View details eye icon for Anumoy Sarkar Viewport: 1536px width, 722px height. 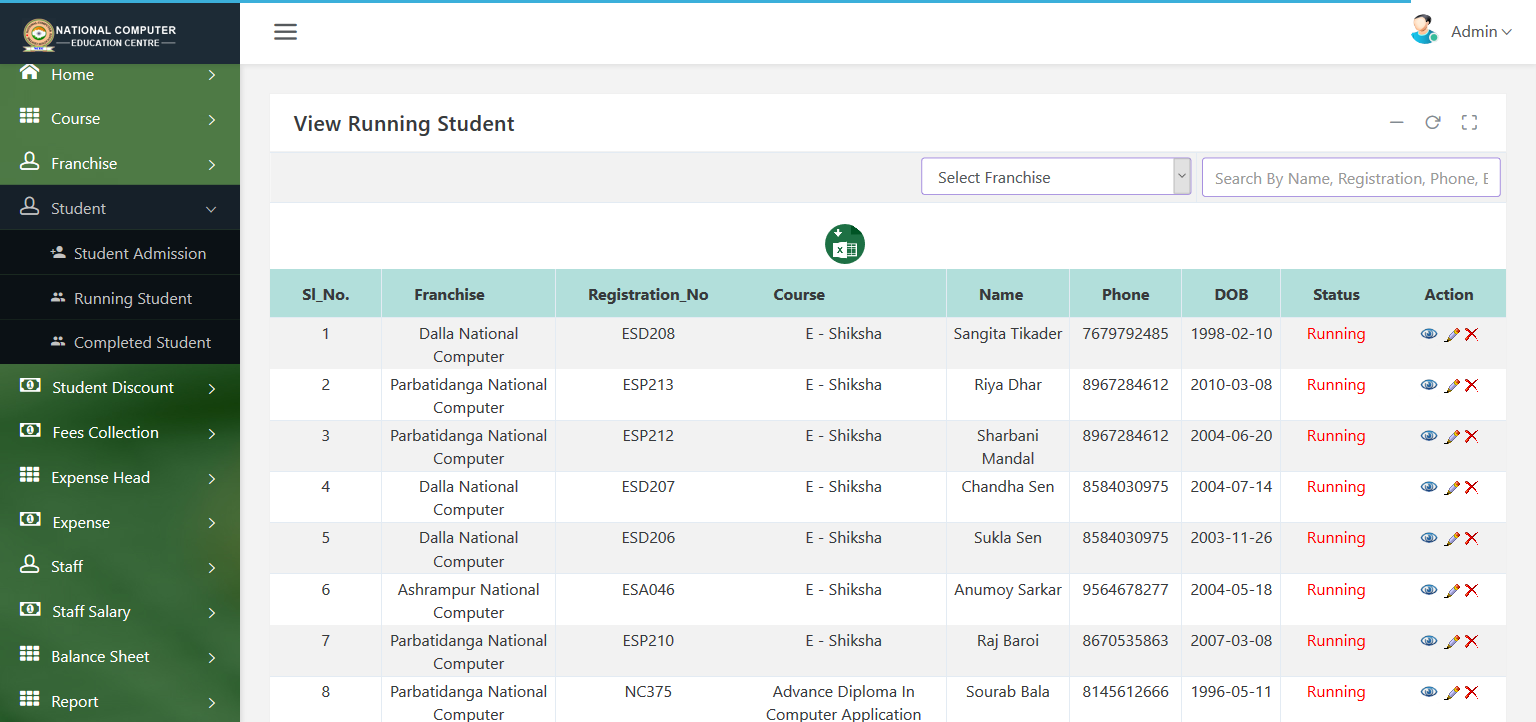tap(1429, 590)
